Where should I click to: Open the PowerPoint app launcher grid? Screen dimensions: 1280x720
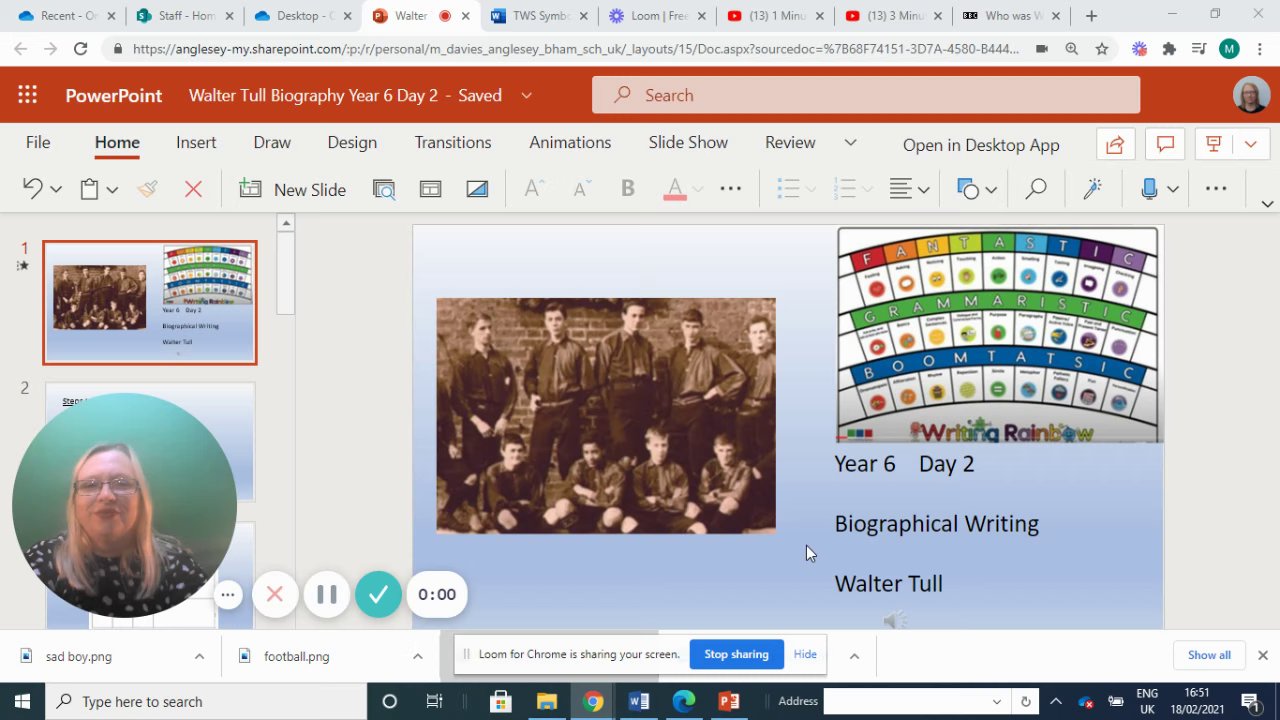click(x=27, y=95)
